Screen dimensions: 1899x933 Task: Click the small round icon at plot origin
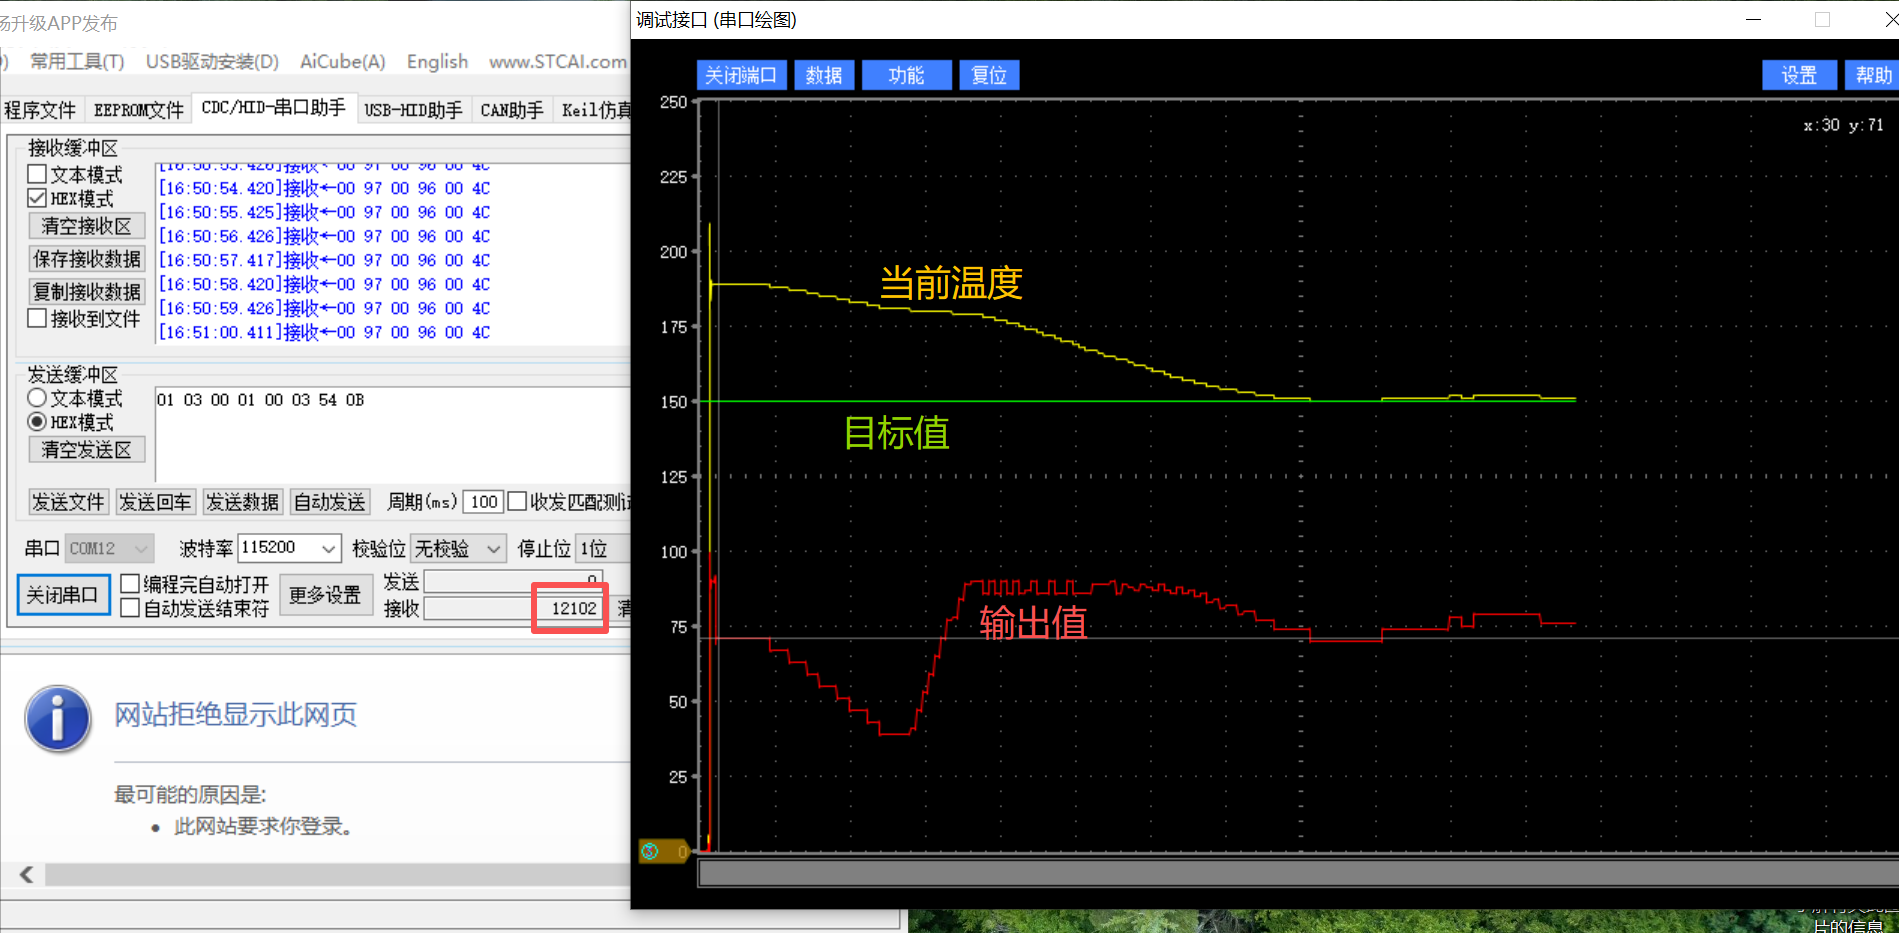pyautogui.click(x=650, y=851)
